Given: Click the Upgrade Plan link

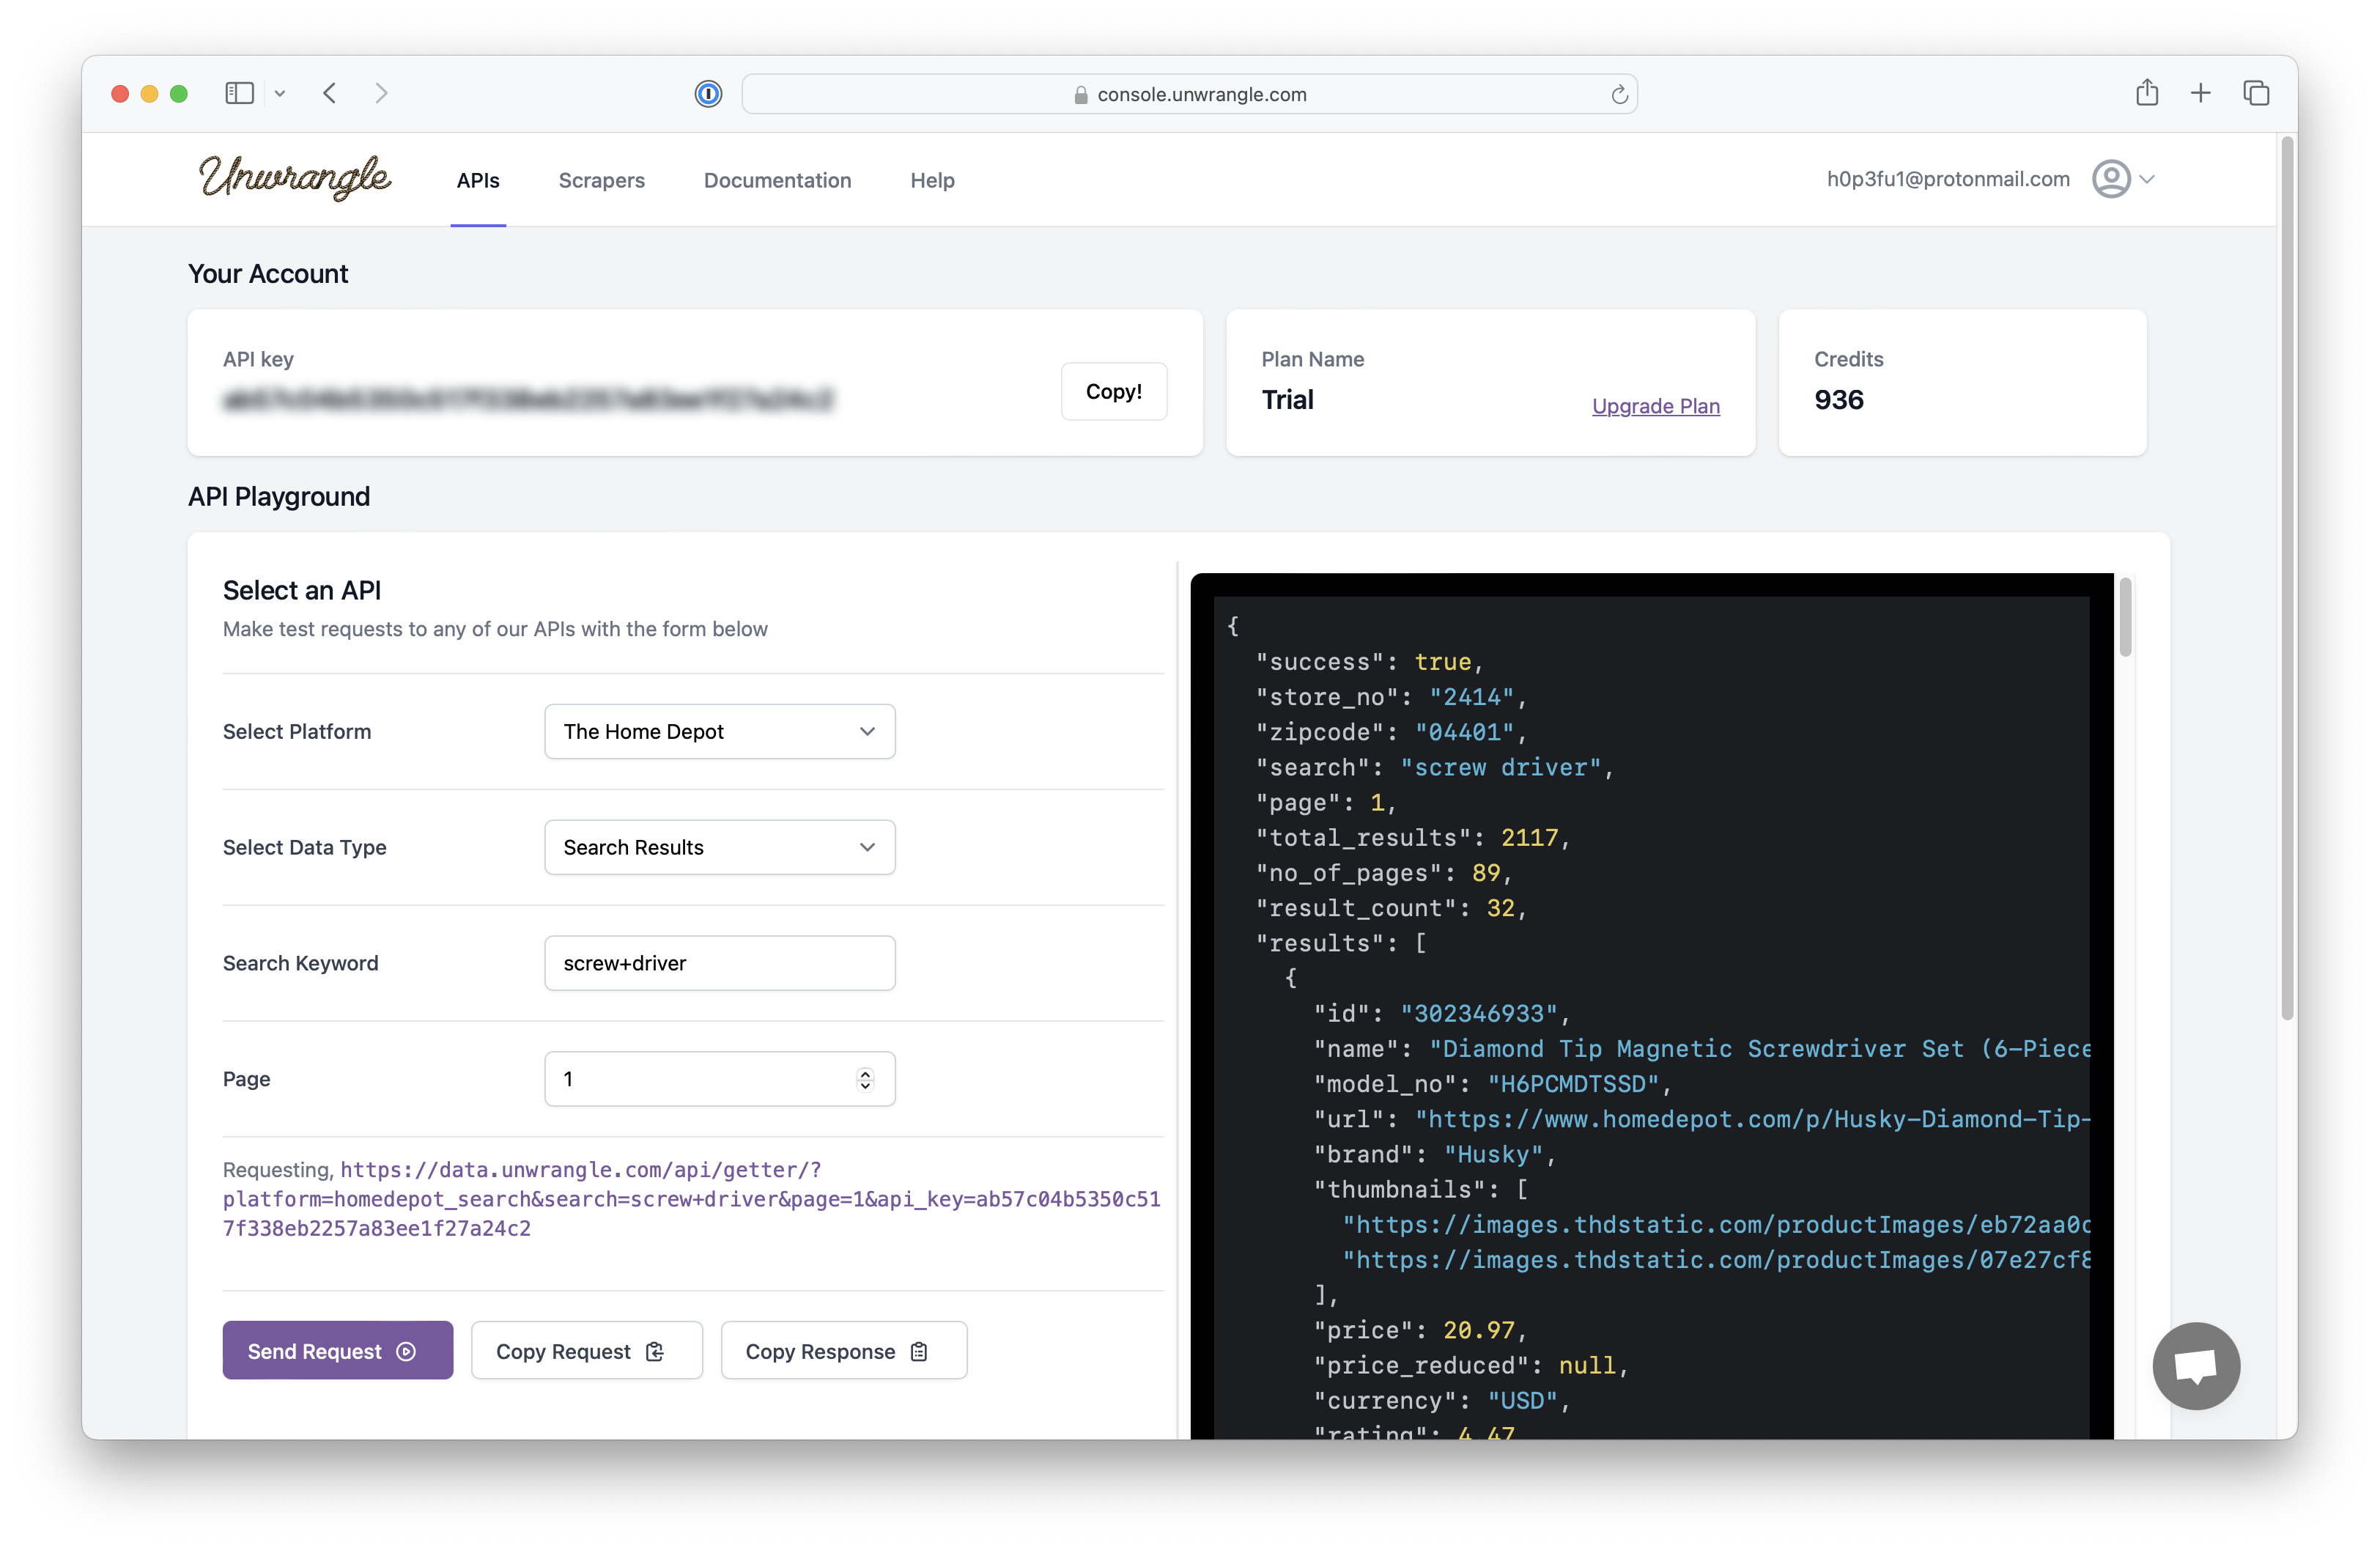Looking at the screenshot, I should click(1655, 405).
